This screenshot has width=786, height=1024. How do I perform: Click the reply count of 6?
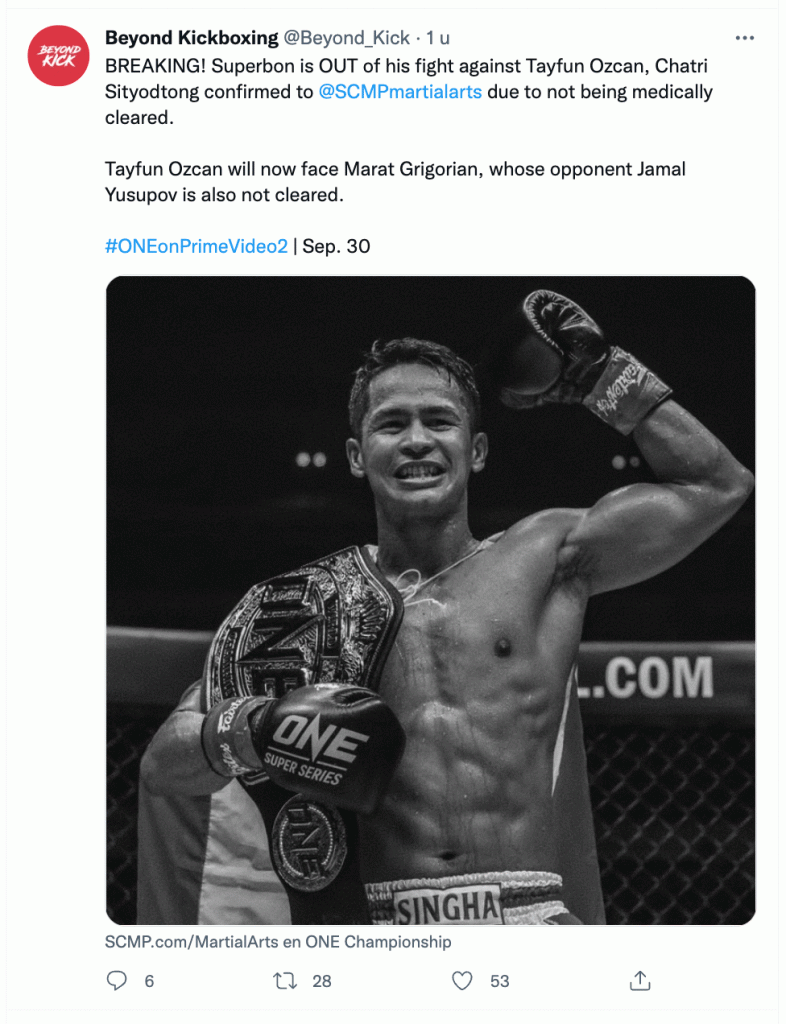(149, 981)
